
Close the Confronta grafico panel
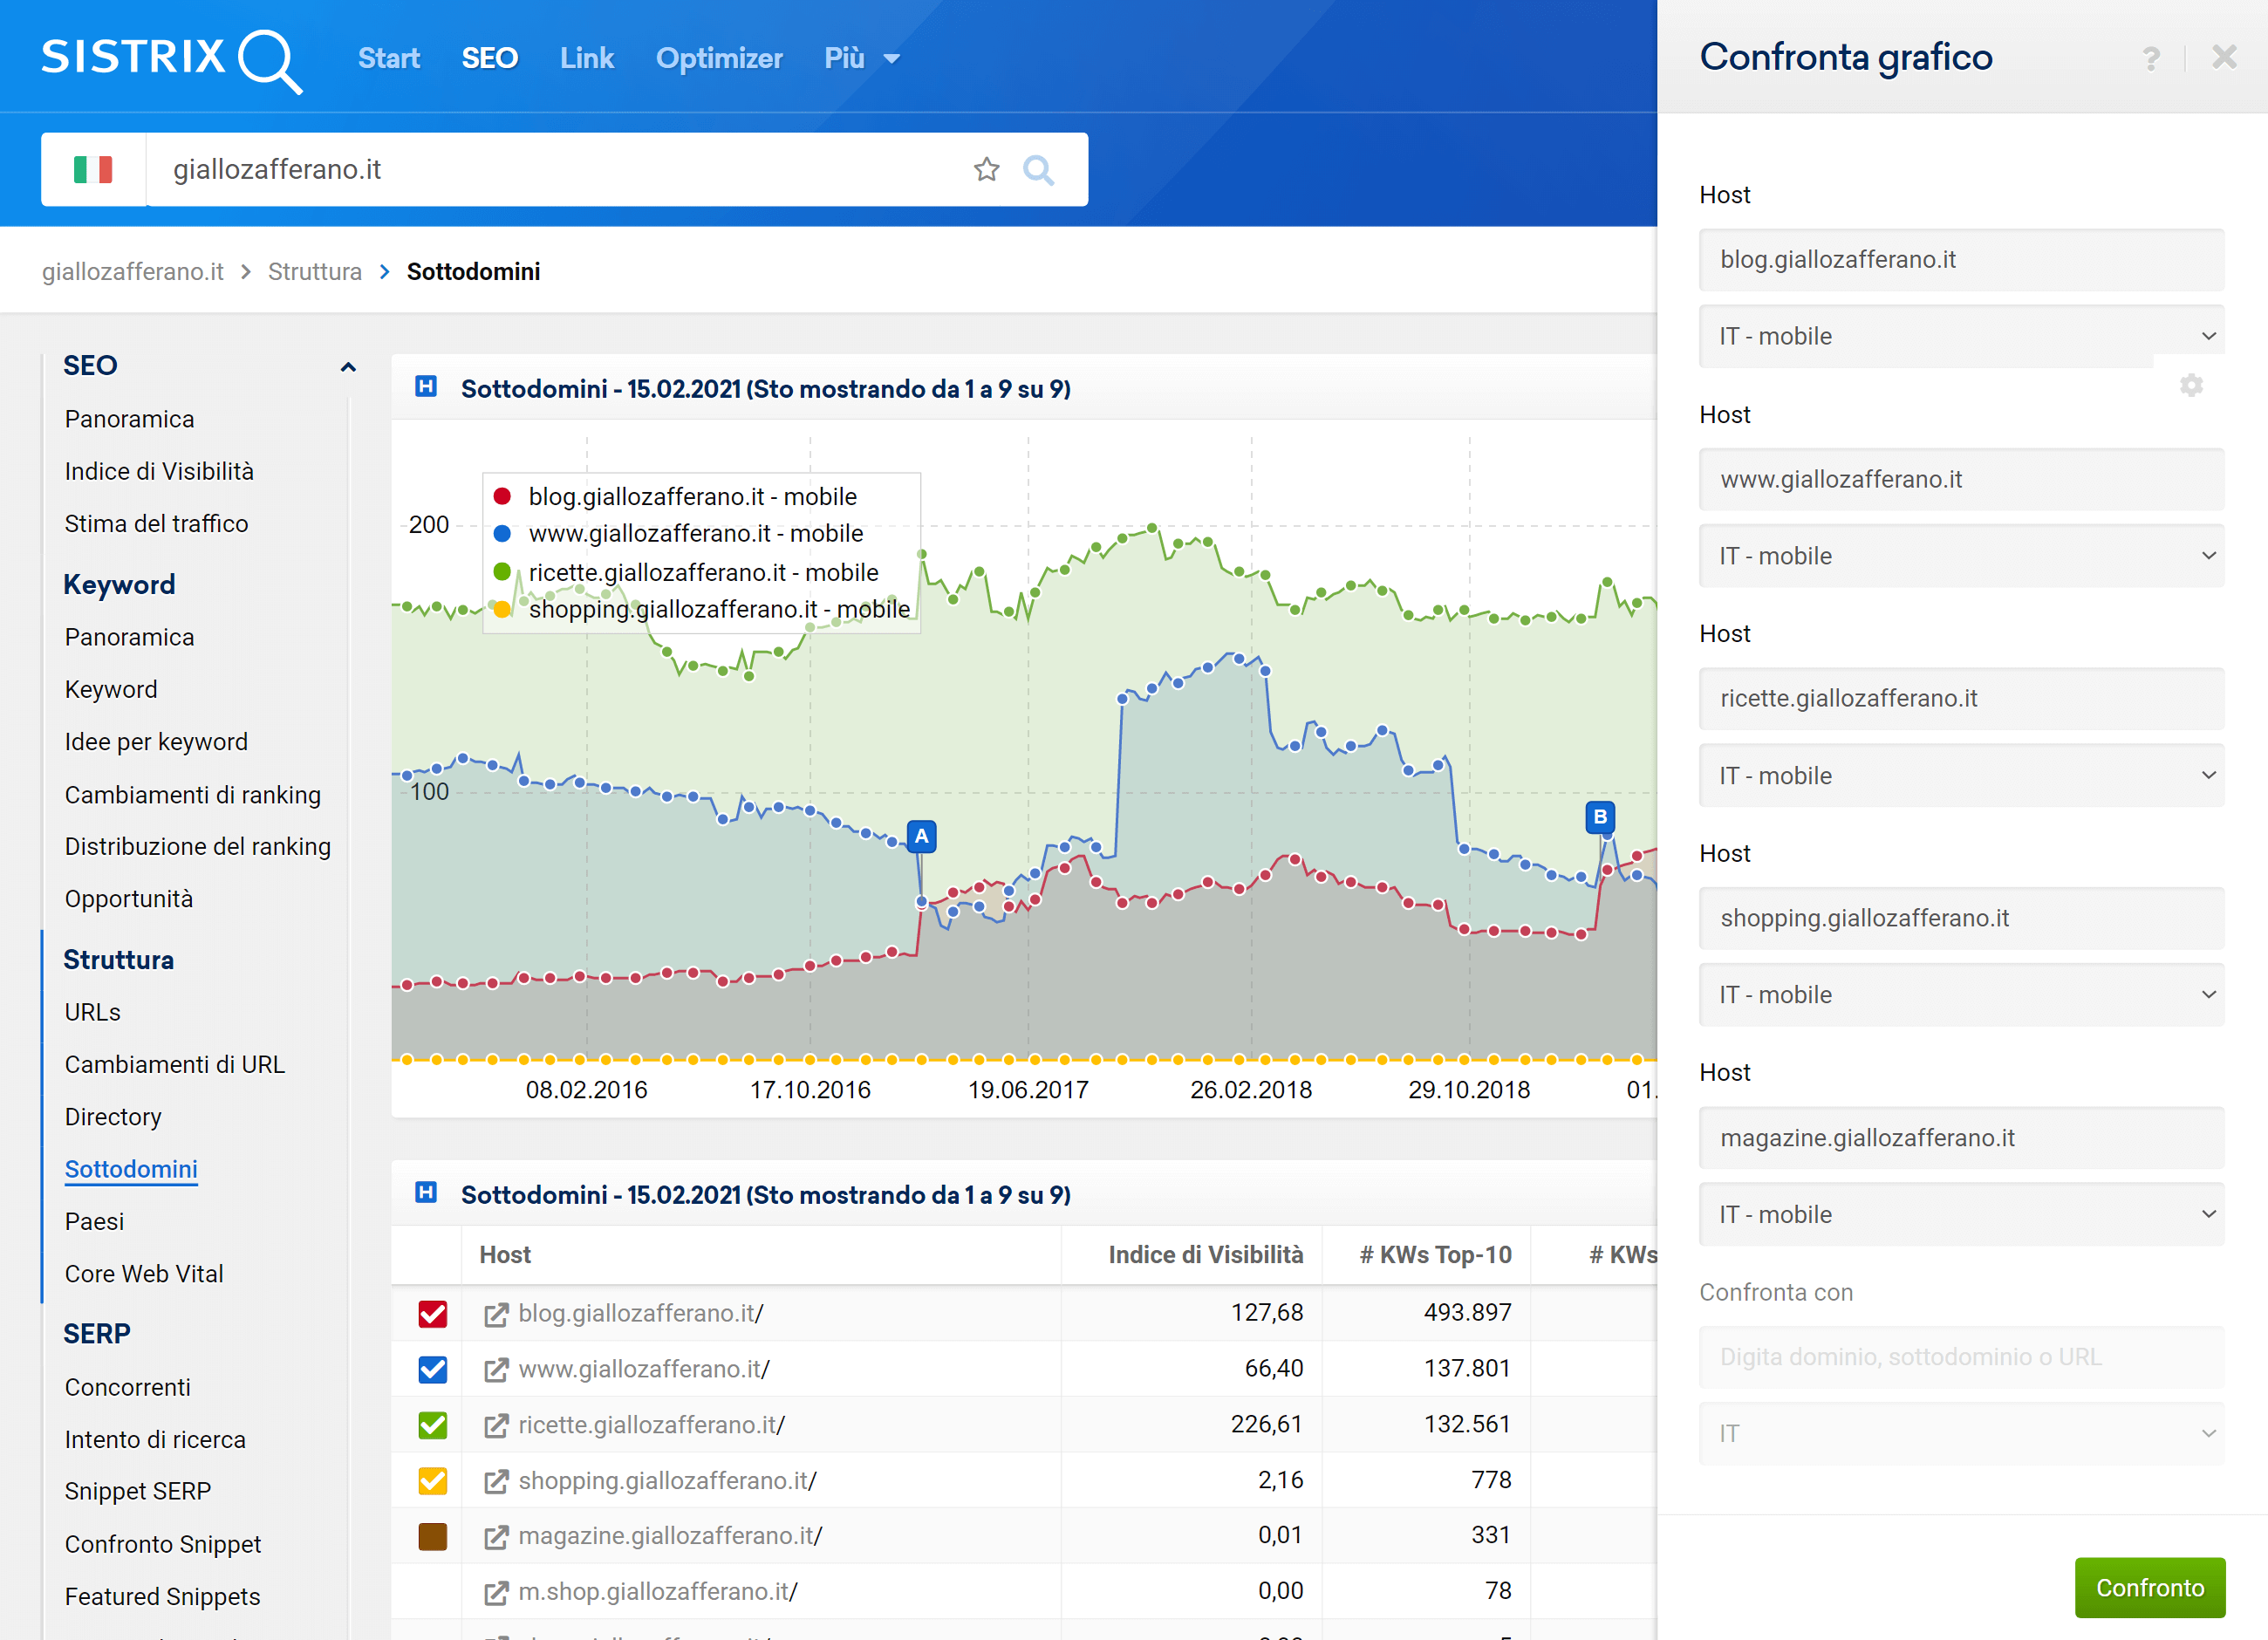(x=2224, y=57)
